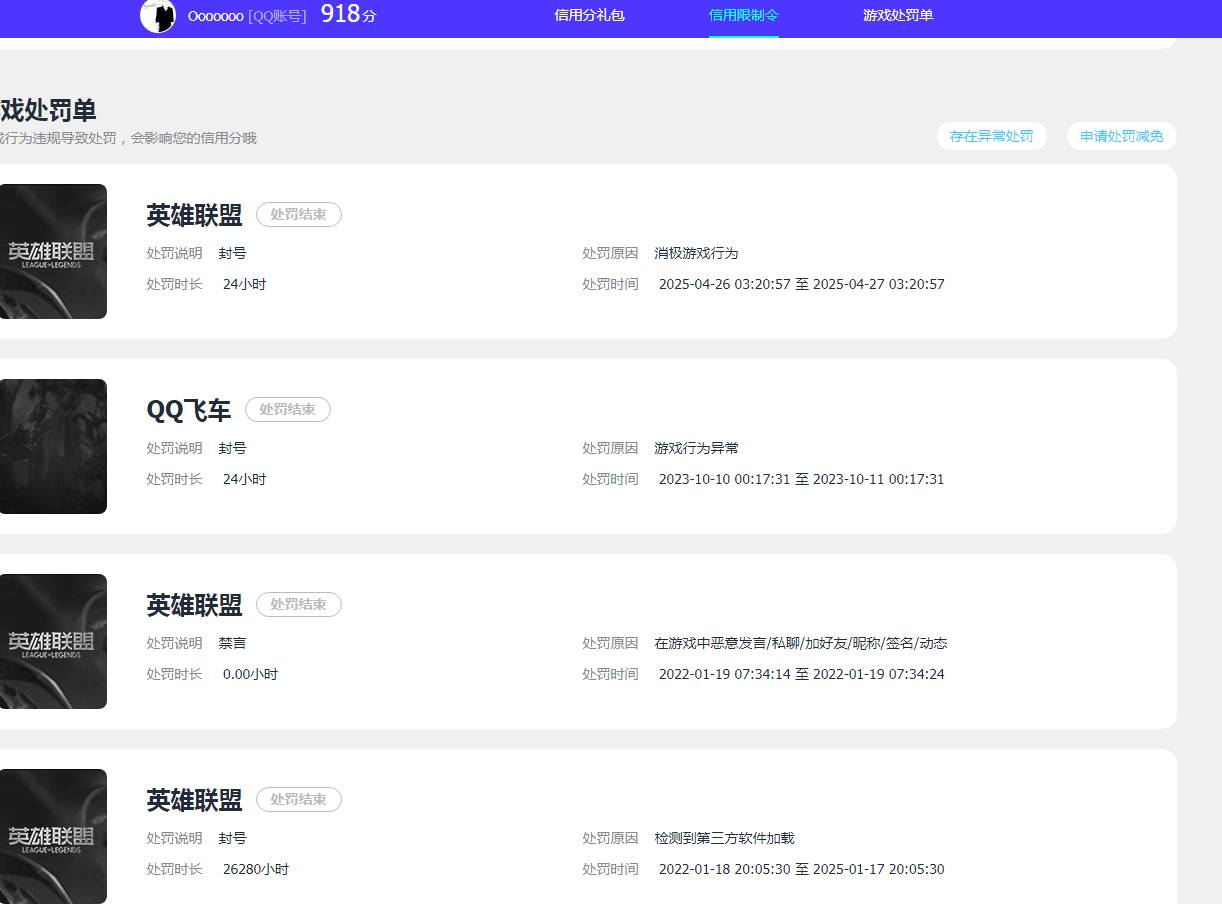Click the 消极游戏行为 penalty reason text
Screen dimensions: 1222x904
pos(696,253)
